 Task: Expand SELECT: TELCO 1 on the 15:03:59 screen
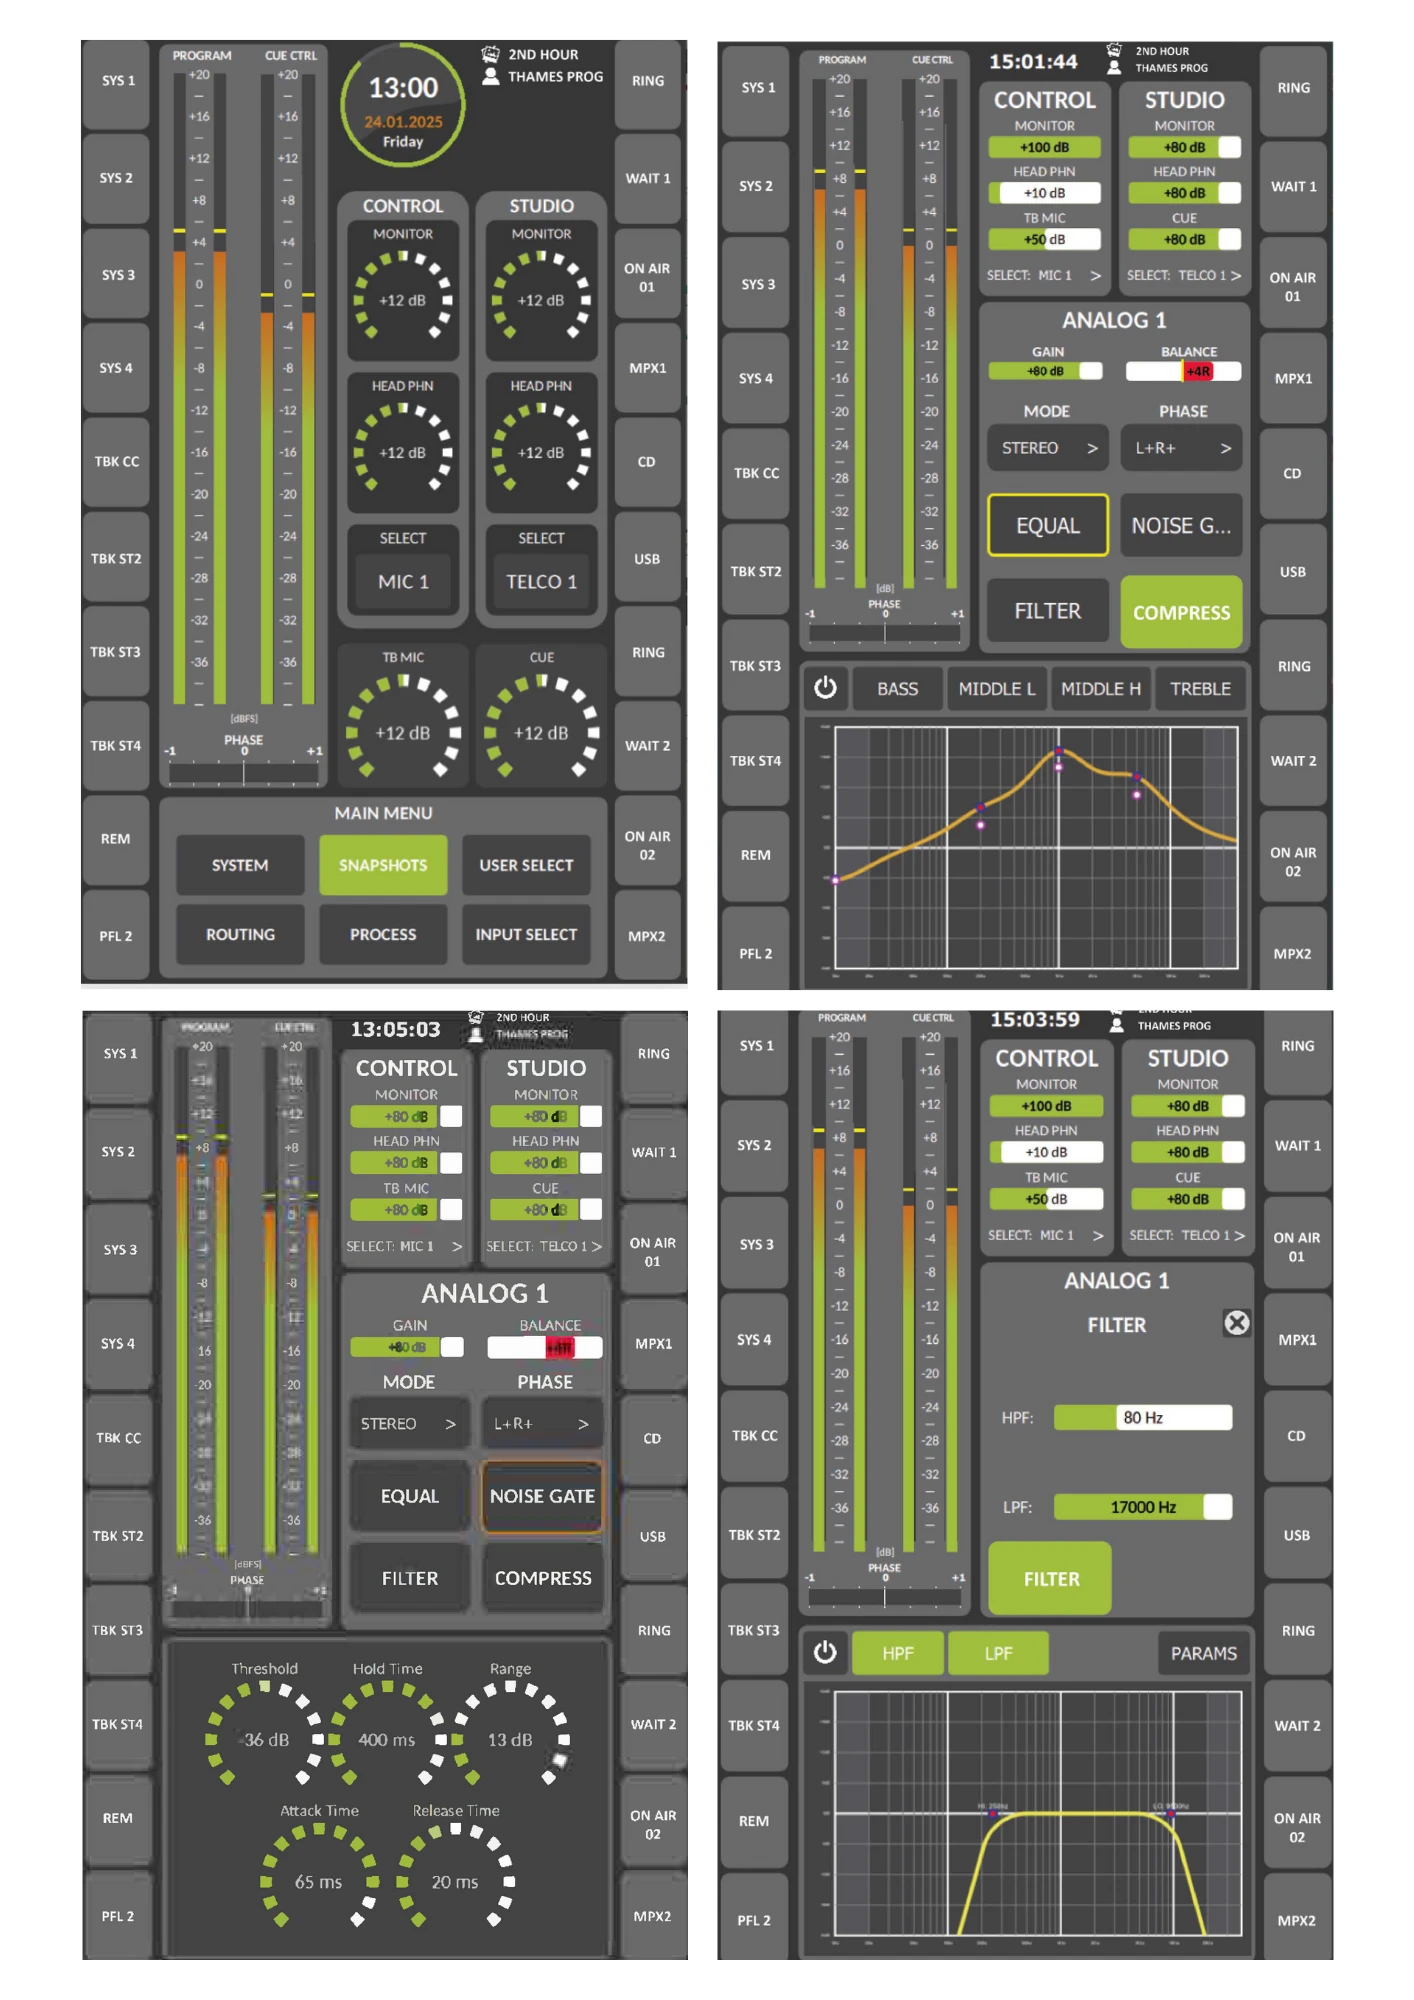click(x=1187, y=1235)
